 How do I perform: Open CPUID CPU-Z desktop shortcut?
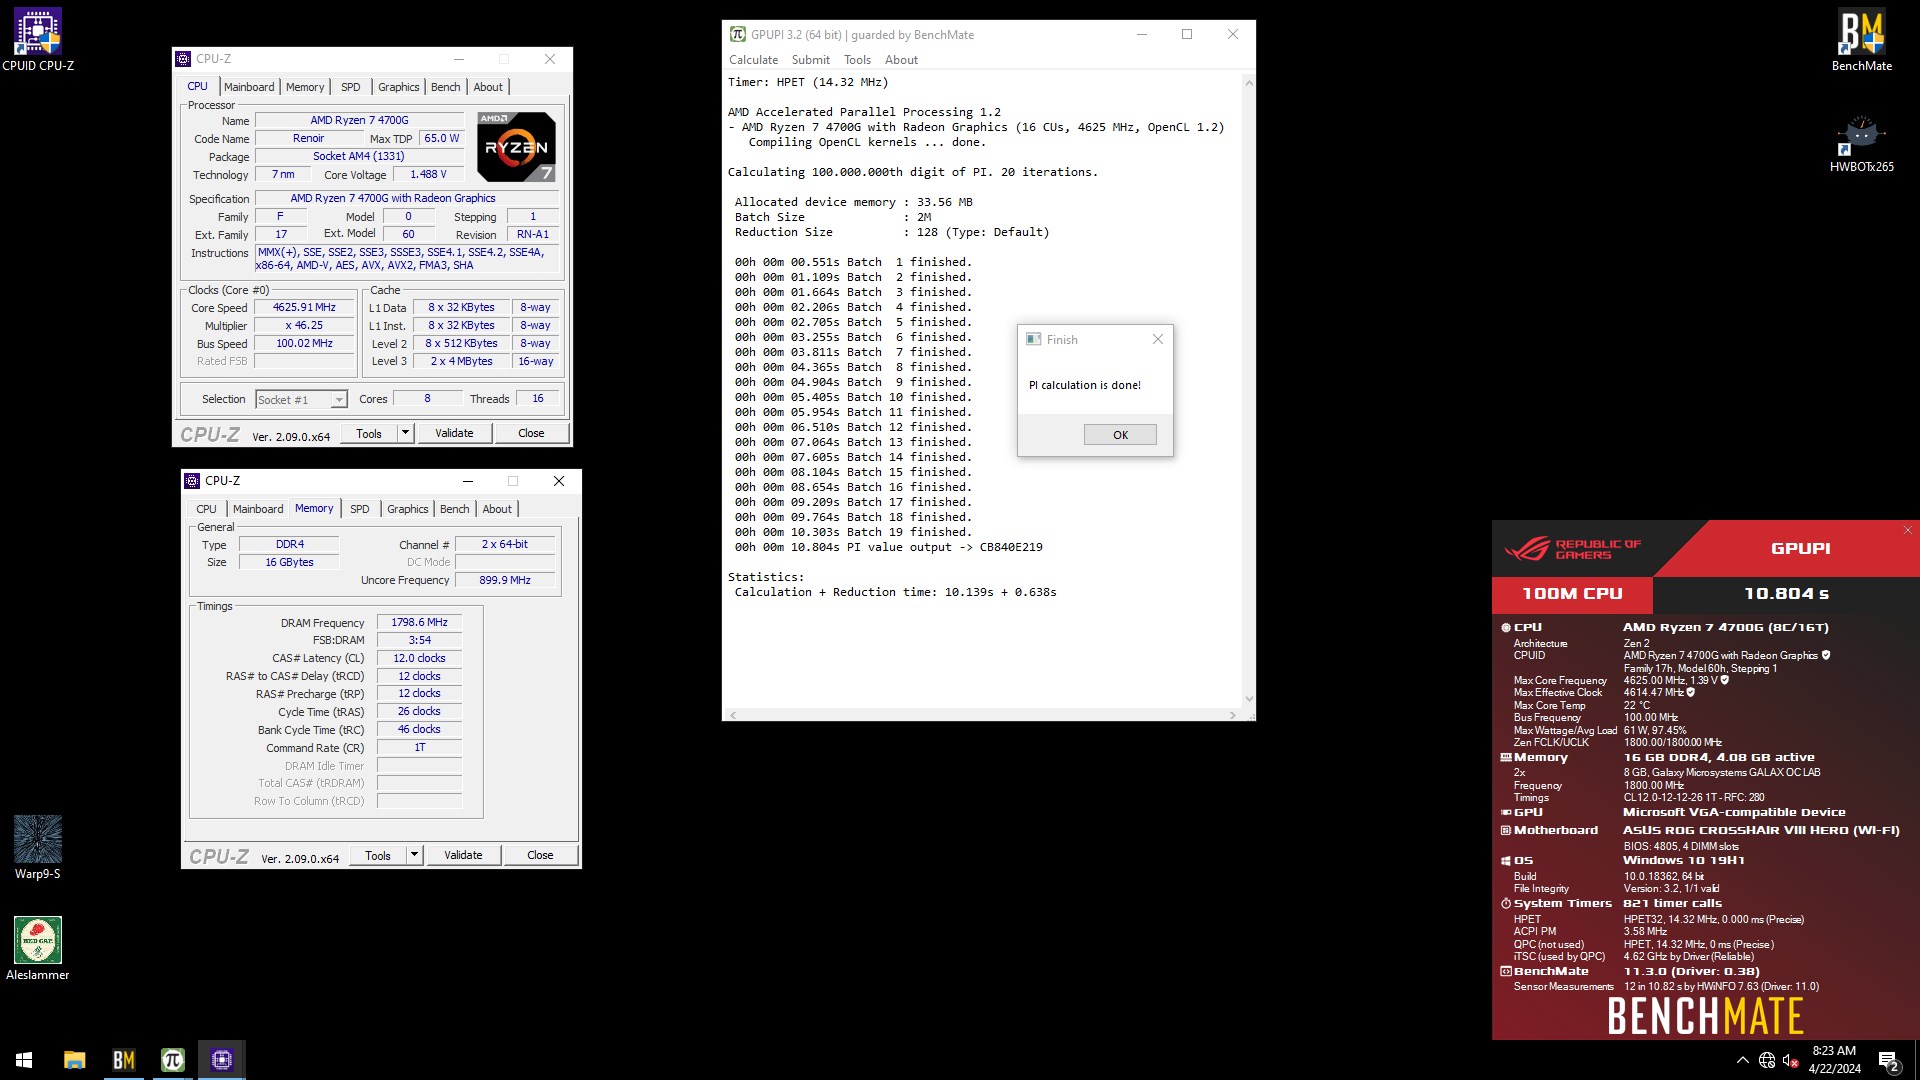click(x=38, y=40)
